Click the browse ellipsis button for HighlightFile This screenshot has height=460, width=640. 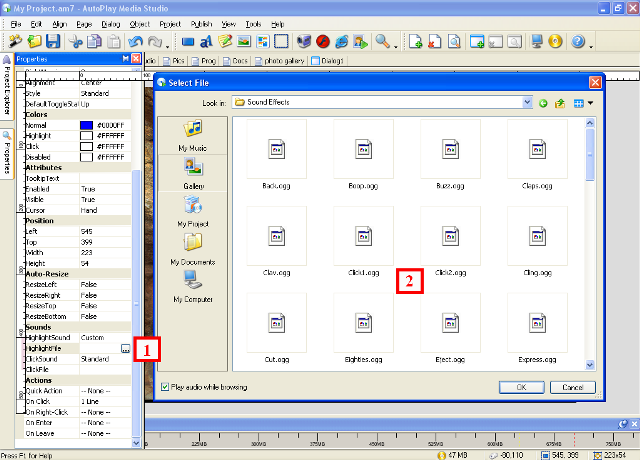(125, 349)
